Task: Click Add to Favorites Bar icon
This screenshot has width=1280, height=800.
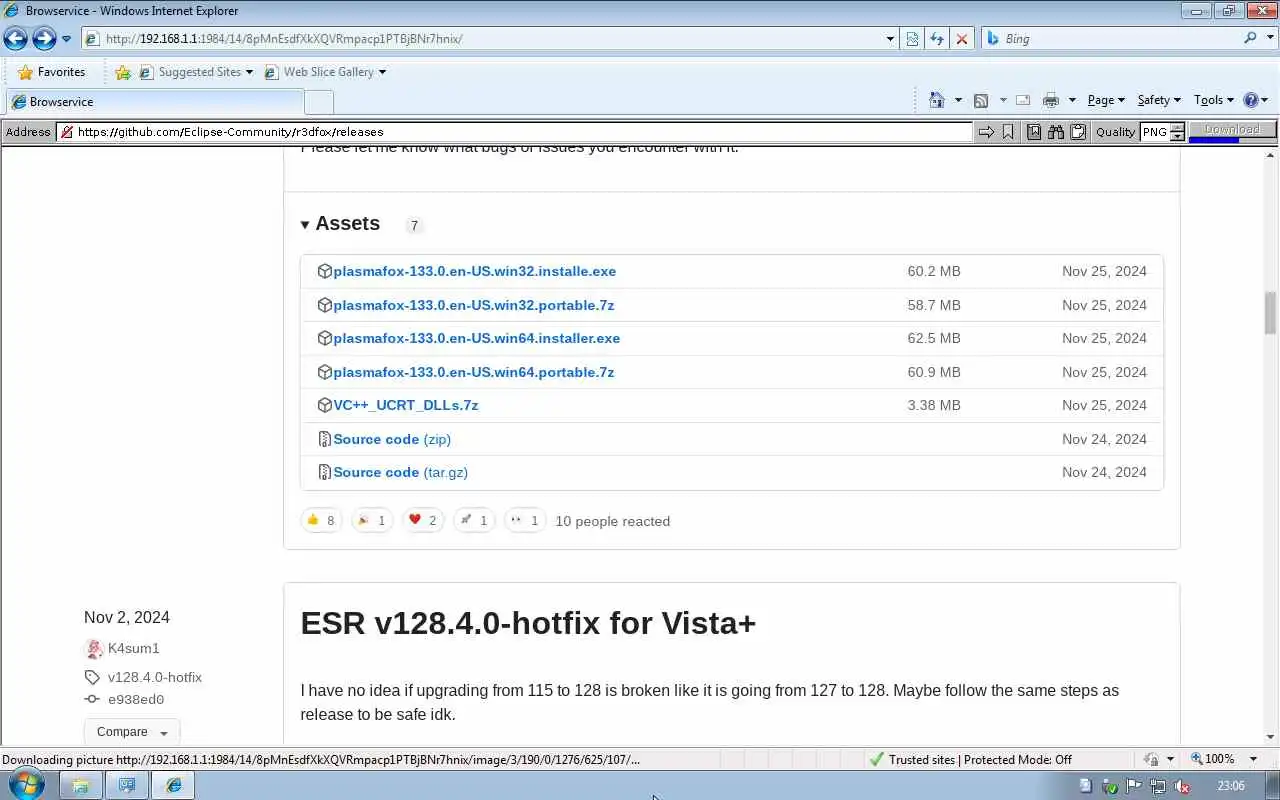Action: (x=123, y=72)
